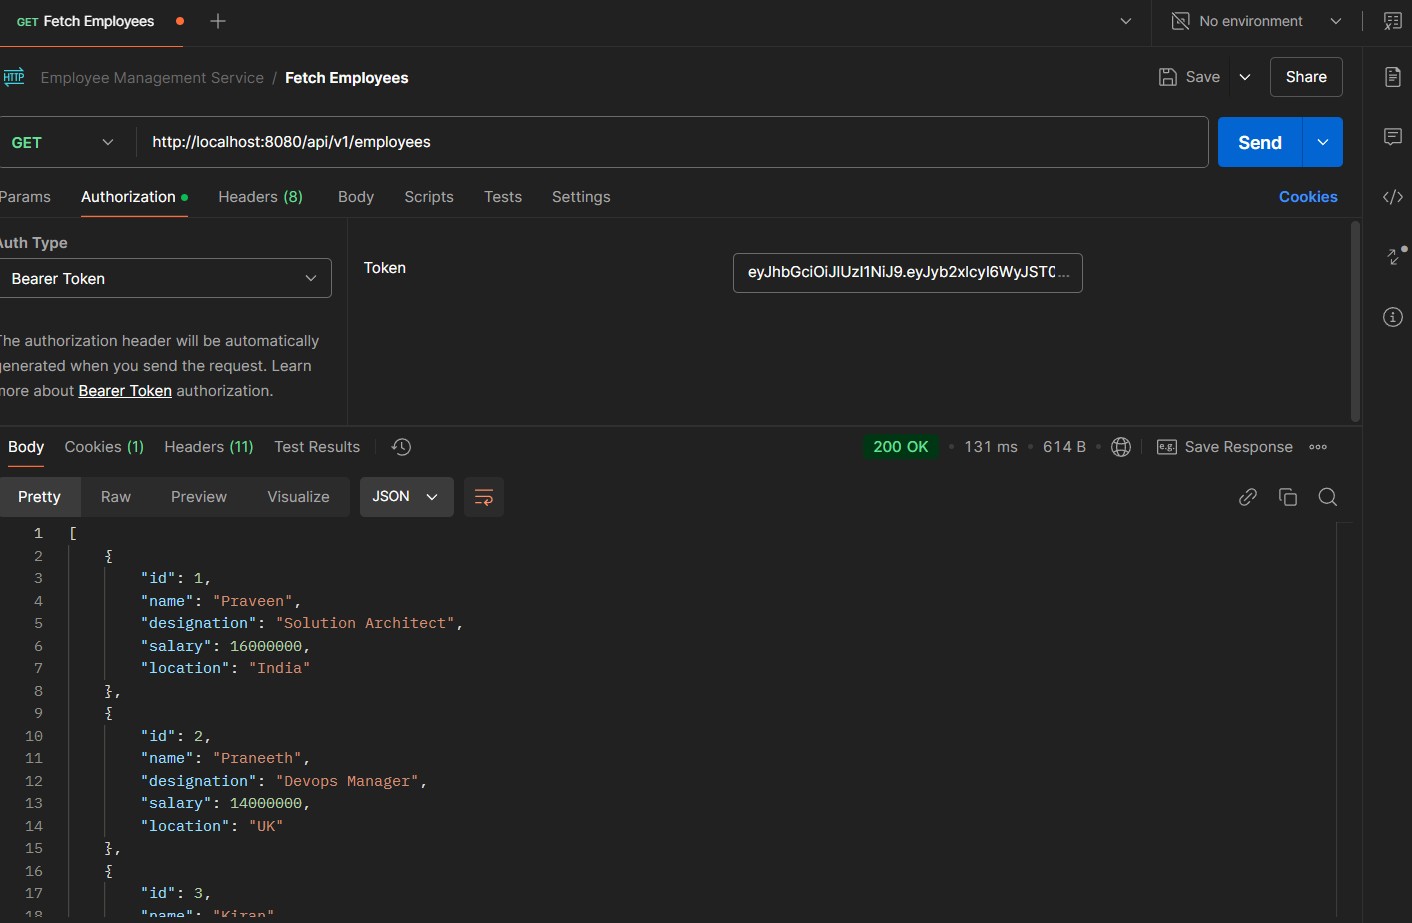1412x923 pixels.
Task: Click the request URL input field
Action: tap(672, 142)
